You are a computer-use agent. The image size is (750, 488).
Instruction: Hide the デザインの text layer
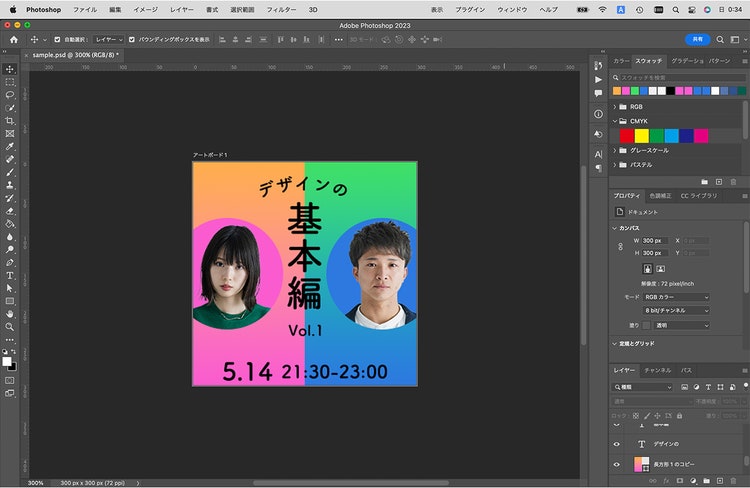[x=617, y=444]
